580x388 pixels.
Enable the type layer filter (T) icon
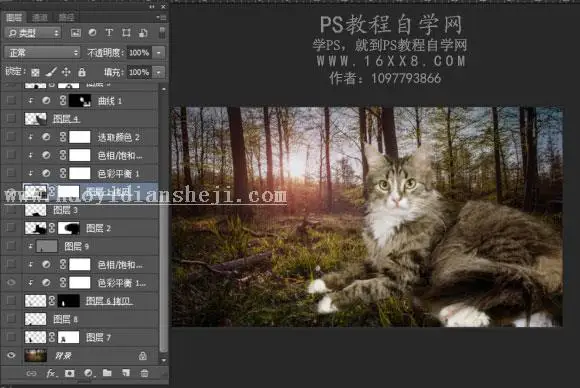pos(109,33)
